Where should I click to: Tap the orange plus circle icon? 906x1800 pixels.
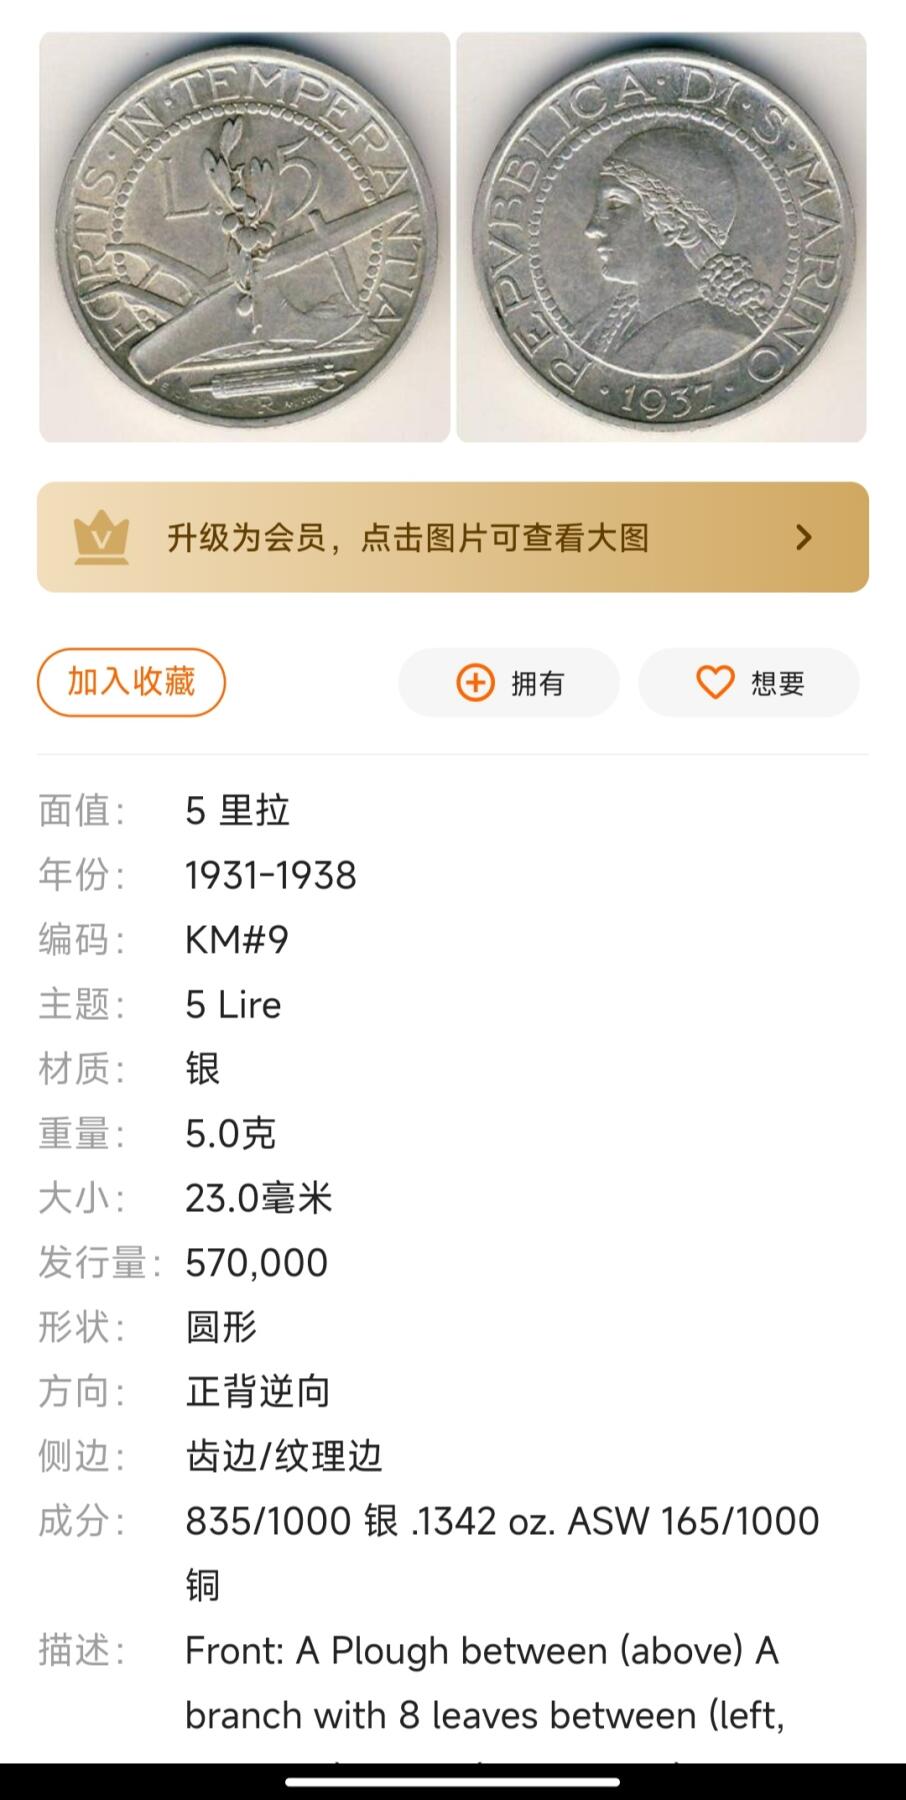point(475,683)
